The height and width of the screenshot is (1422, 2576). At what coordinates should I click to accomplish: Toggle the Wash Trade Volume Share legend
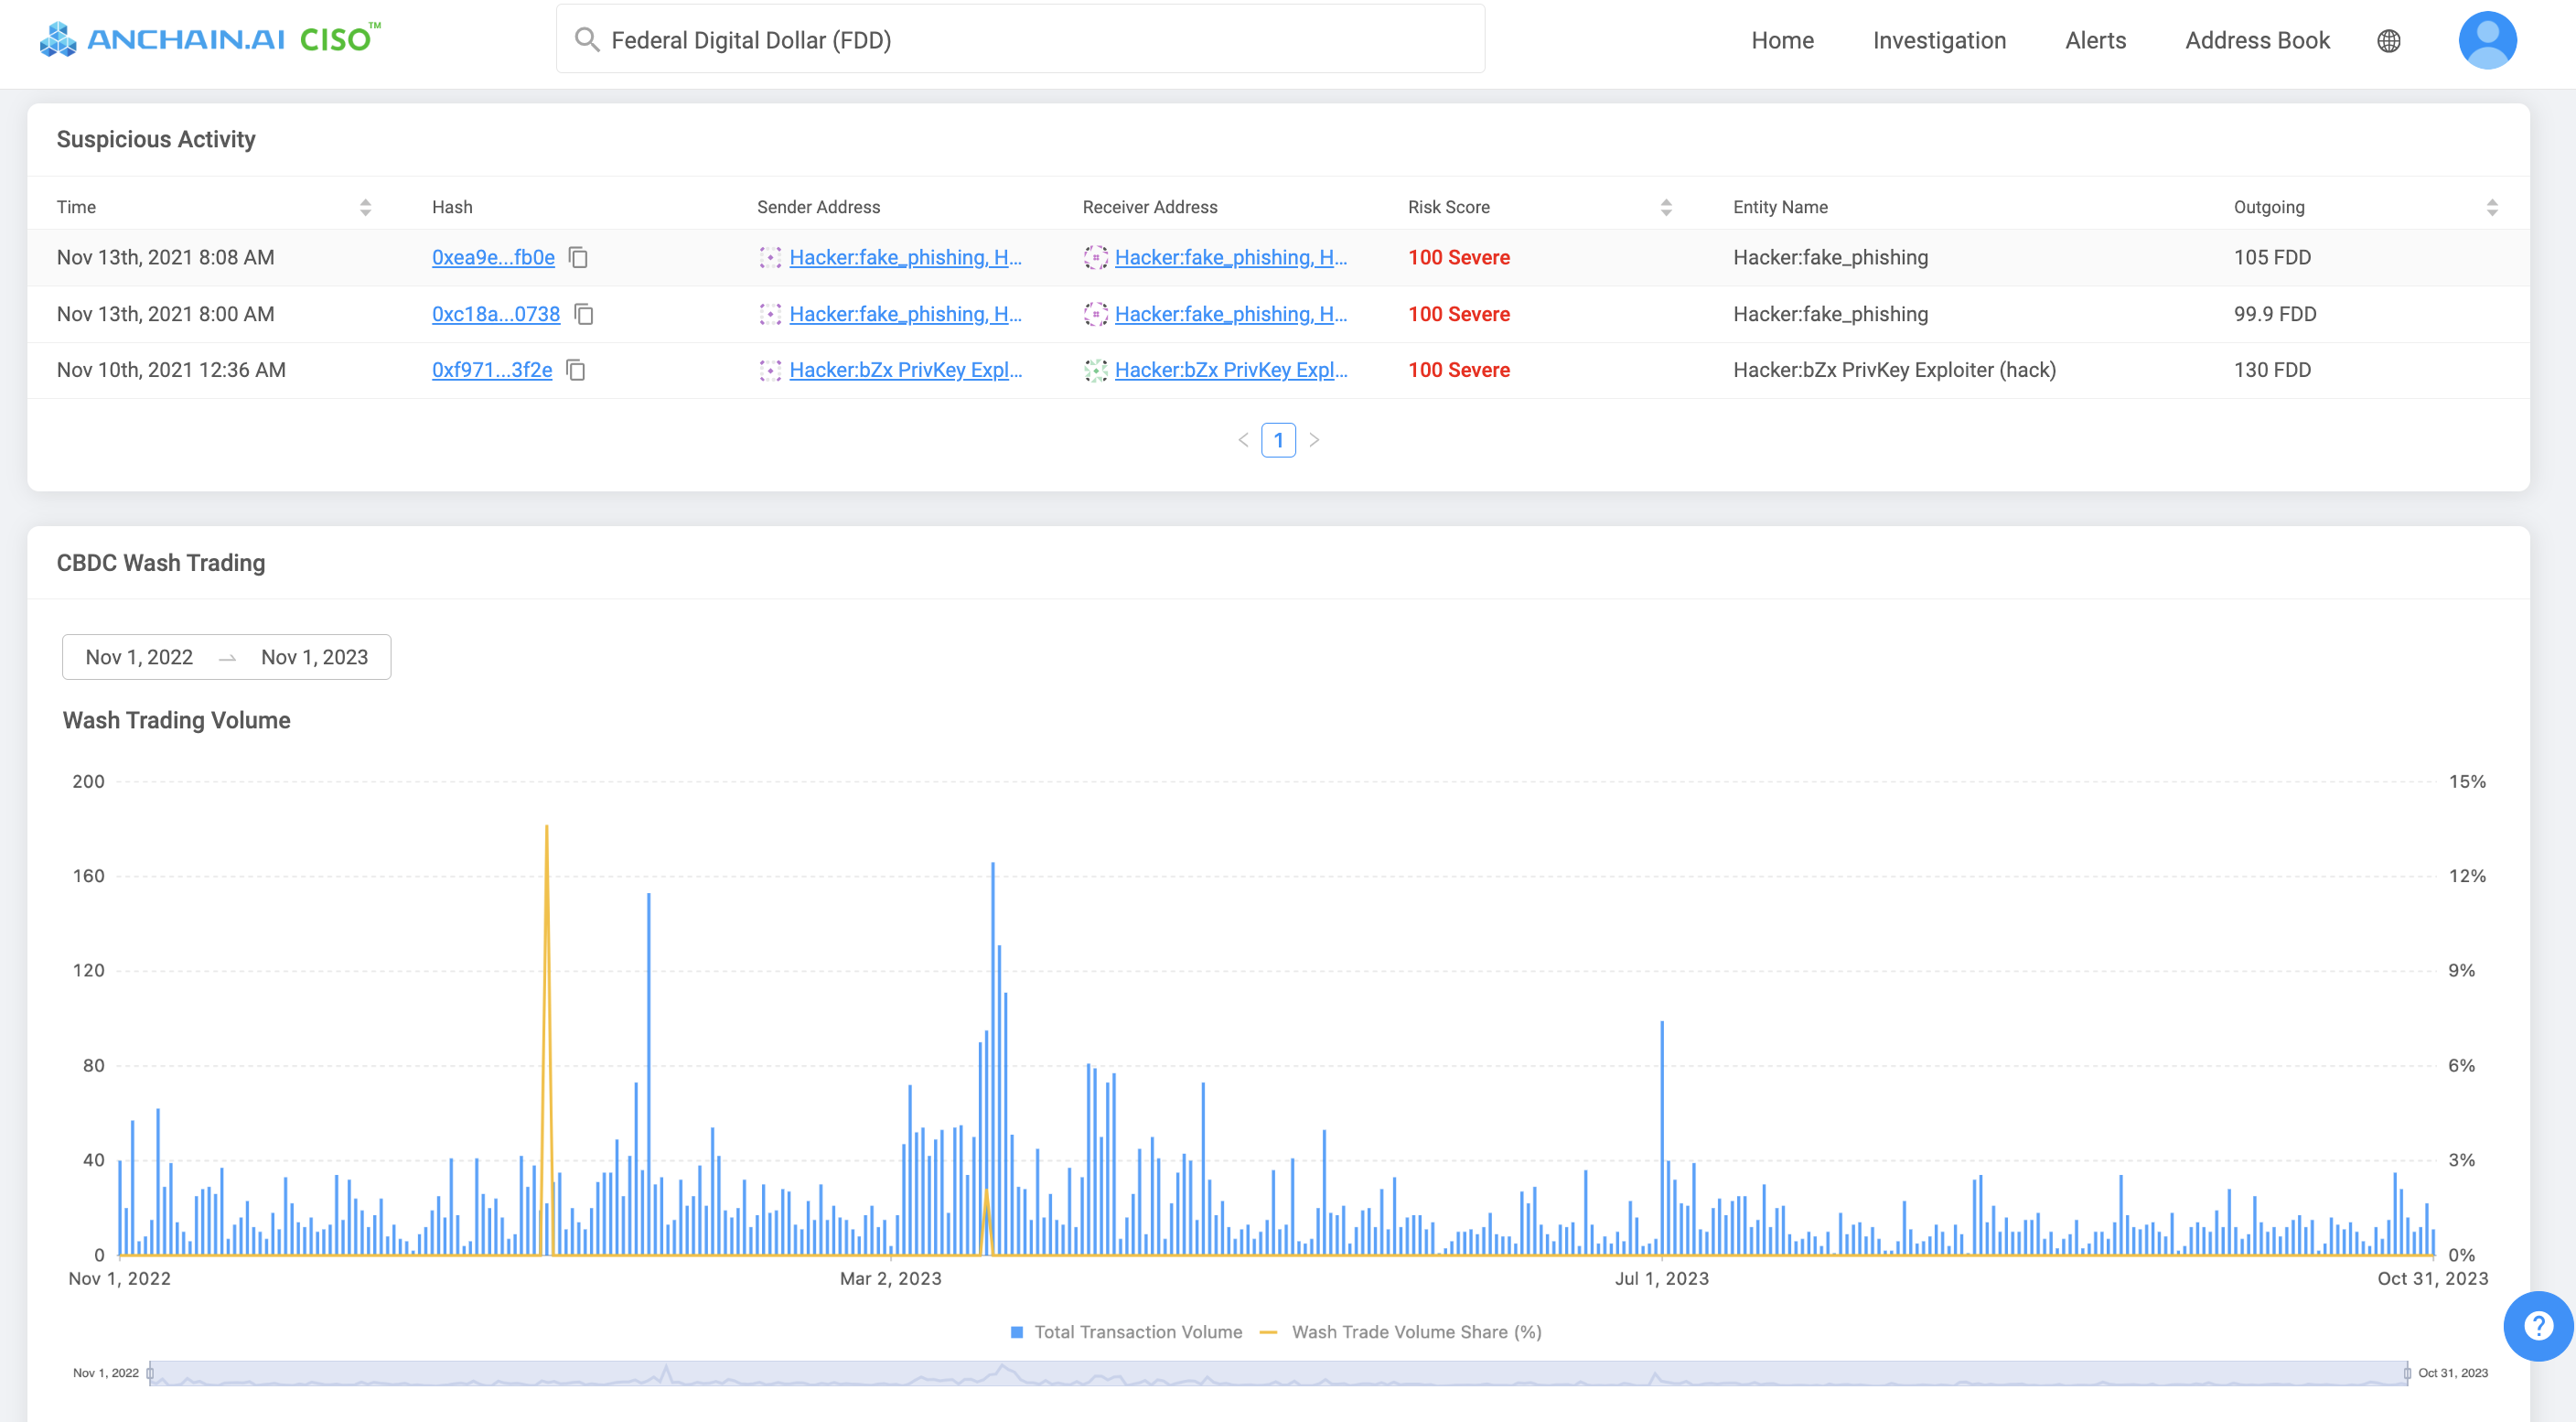[1405, 1331]
